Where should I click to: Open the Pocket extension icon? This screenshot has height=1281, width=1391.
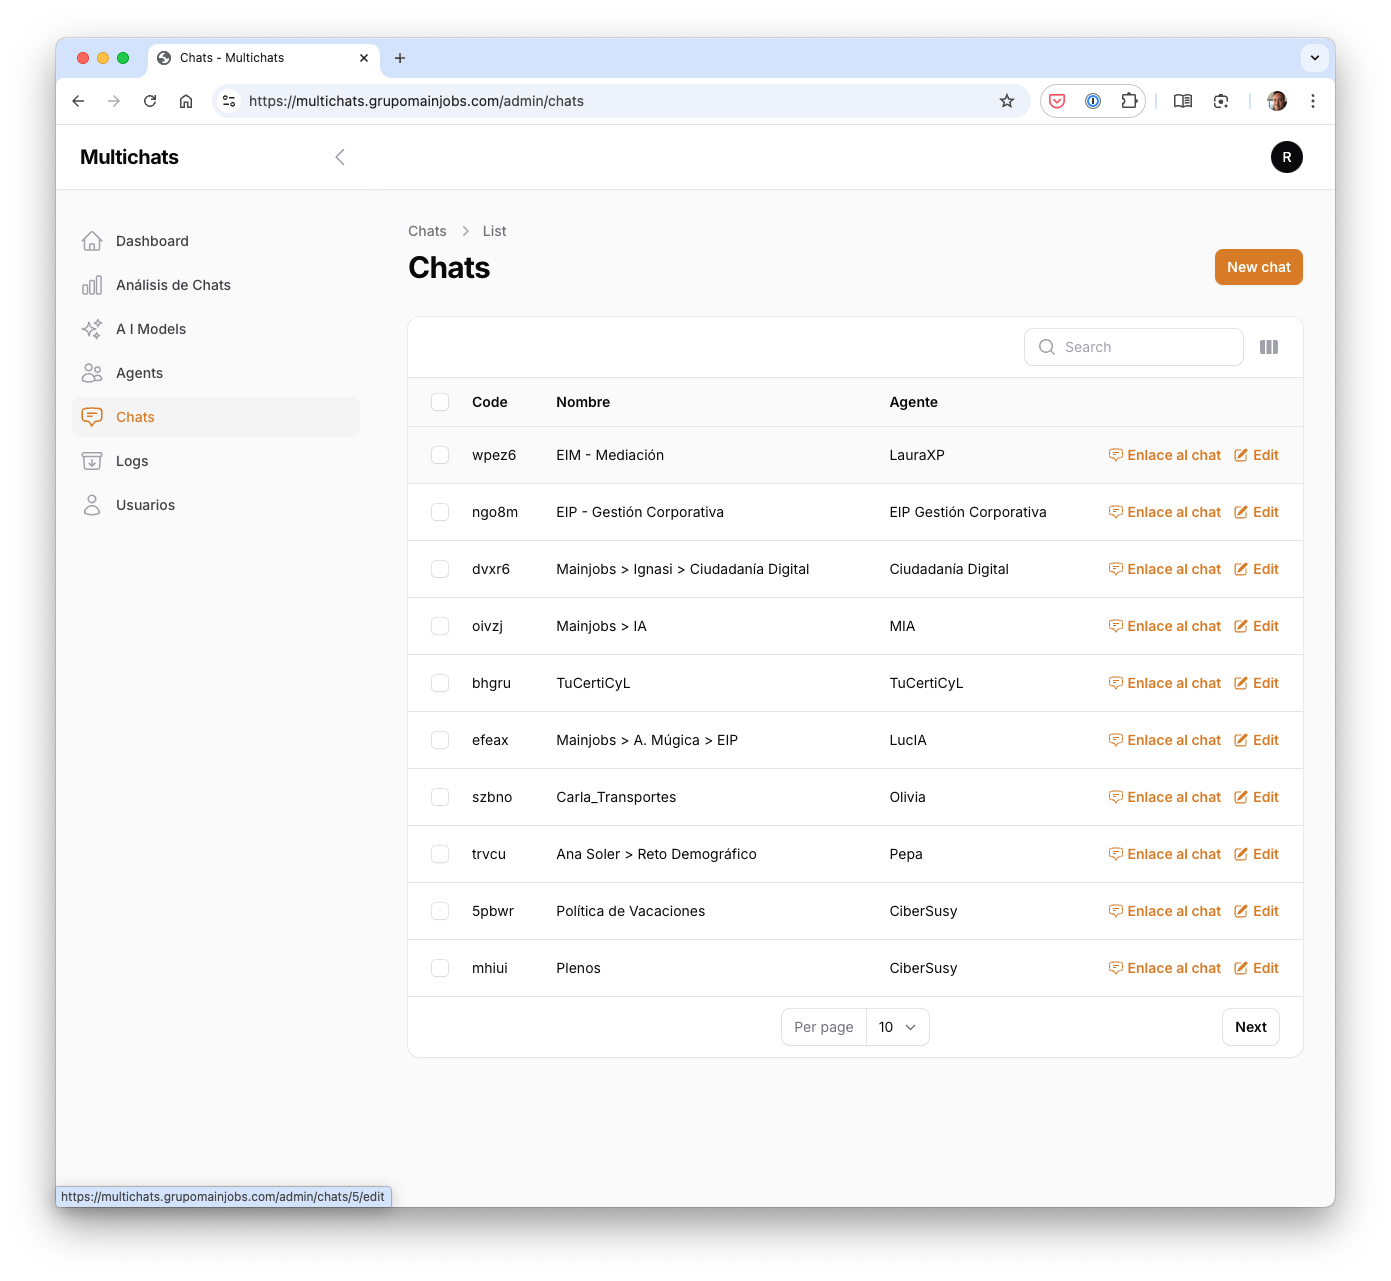click(x=1057, y=101)
